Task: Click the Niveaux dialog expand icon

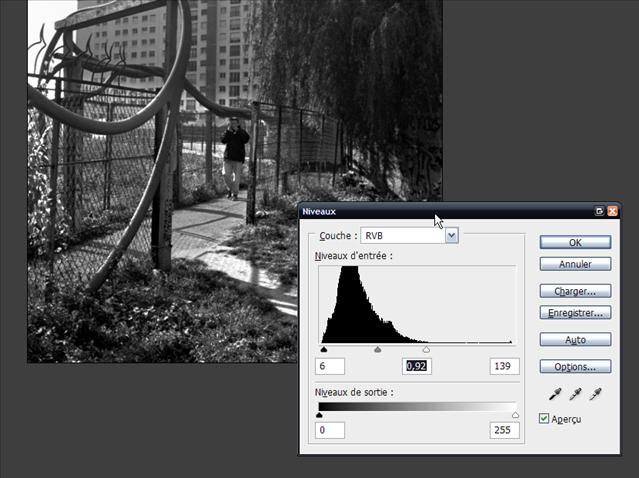Action: [599, 211]
